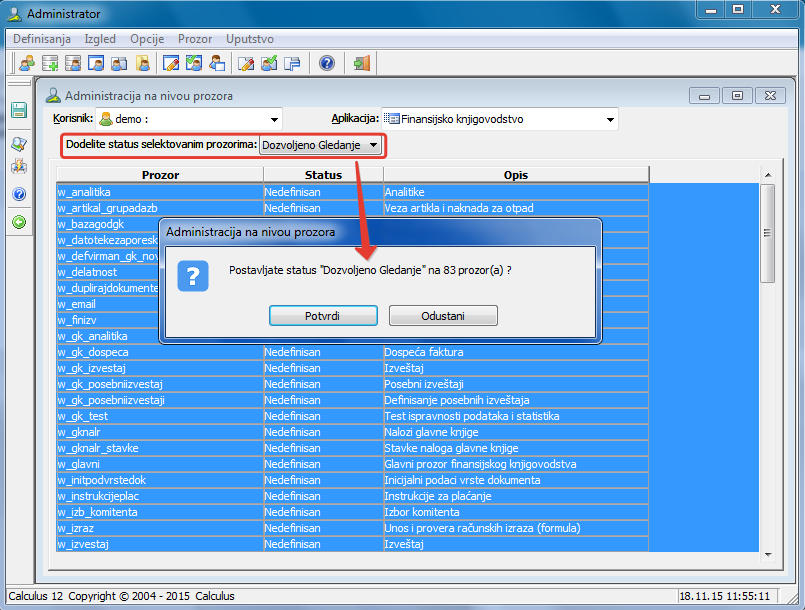Open the Uputstvo menu
Screen dimensions: 805x610
click(x=250, y=39)
